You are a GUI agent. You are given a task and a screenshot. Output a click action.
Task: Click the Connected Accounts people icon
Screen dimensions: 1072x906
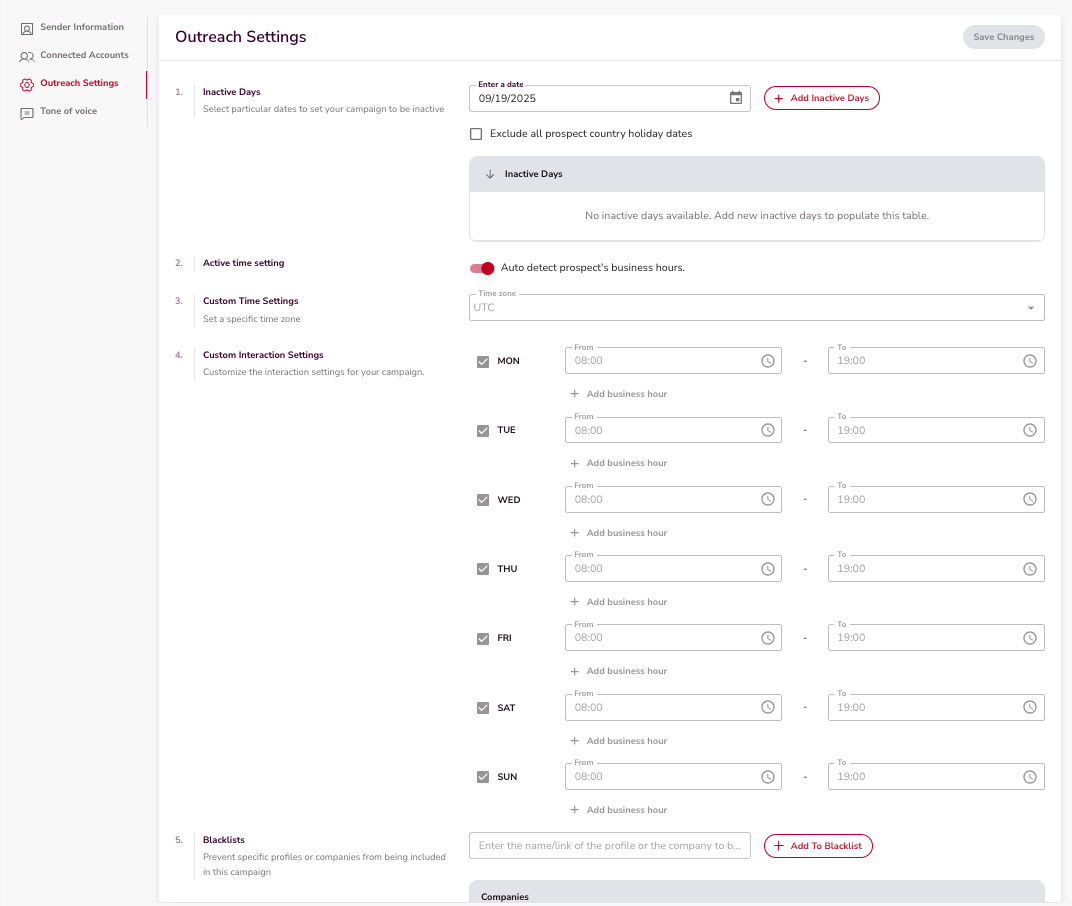(x=27, y=56)
